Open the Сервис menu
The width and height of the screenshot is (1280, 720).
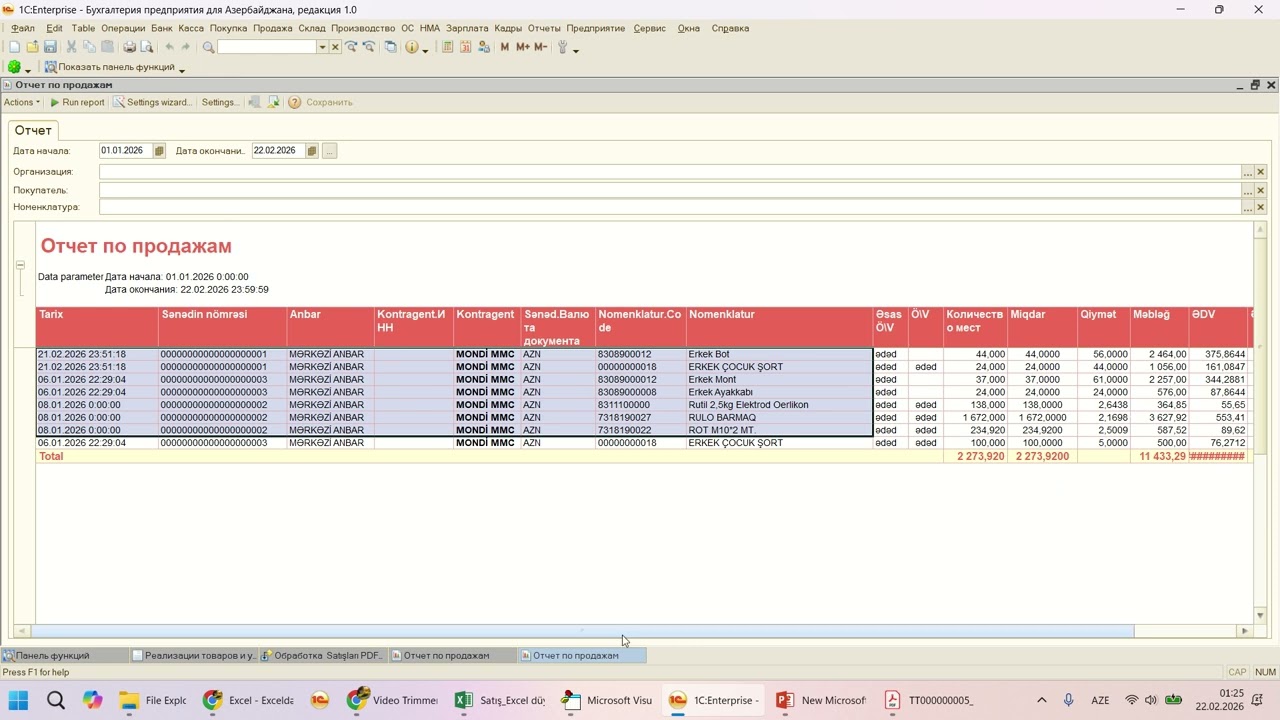[650, 28]
